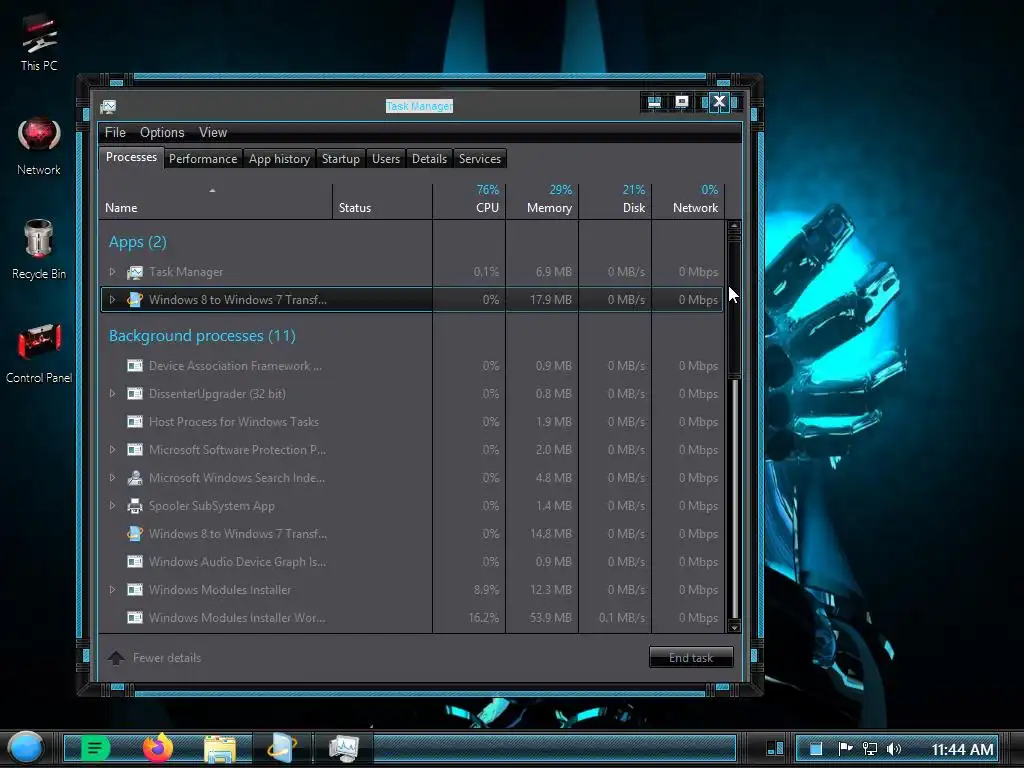Click the transformation pack taskbar icon
This screenshot has width=1024, height=768.
[282, 748]
